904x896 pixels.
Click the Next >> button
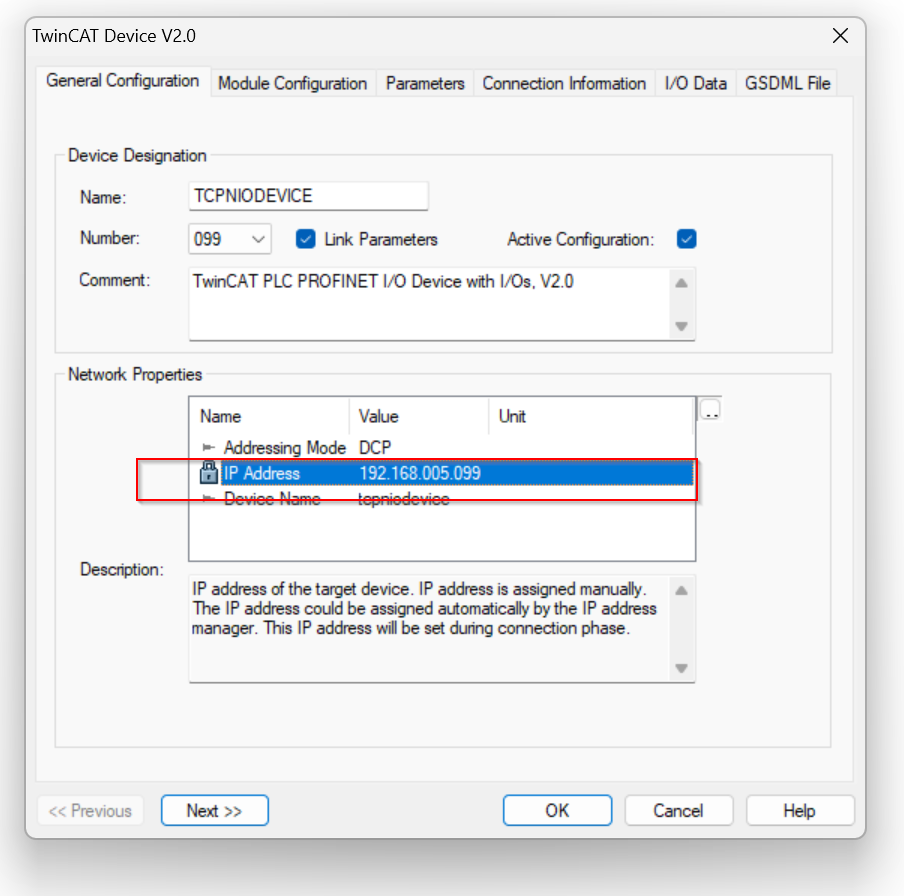tap(214, 811)
